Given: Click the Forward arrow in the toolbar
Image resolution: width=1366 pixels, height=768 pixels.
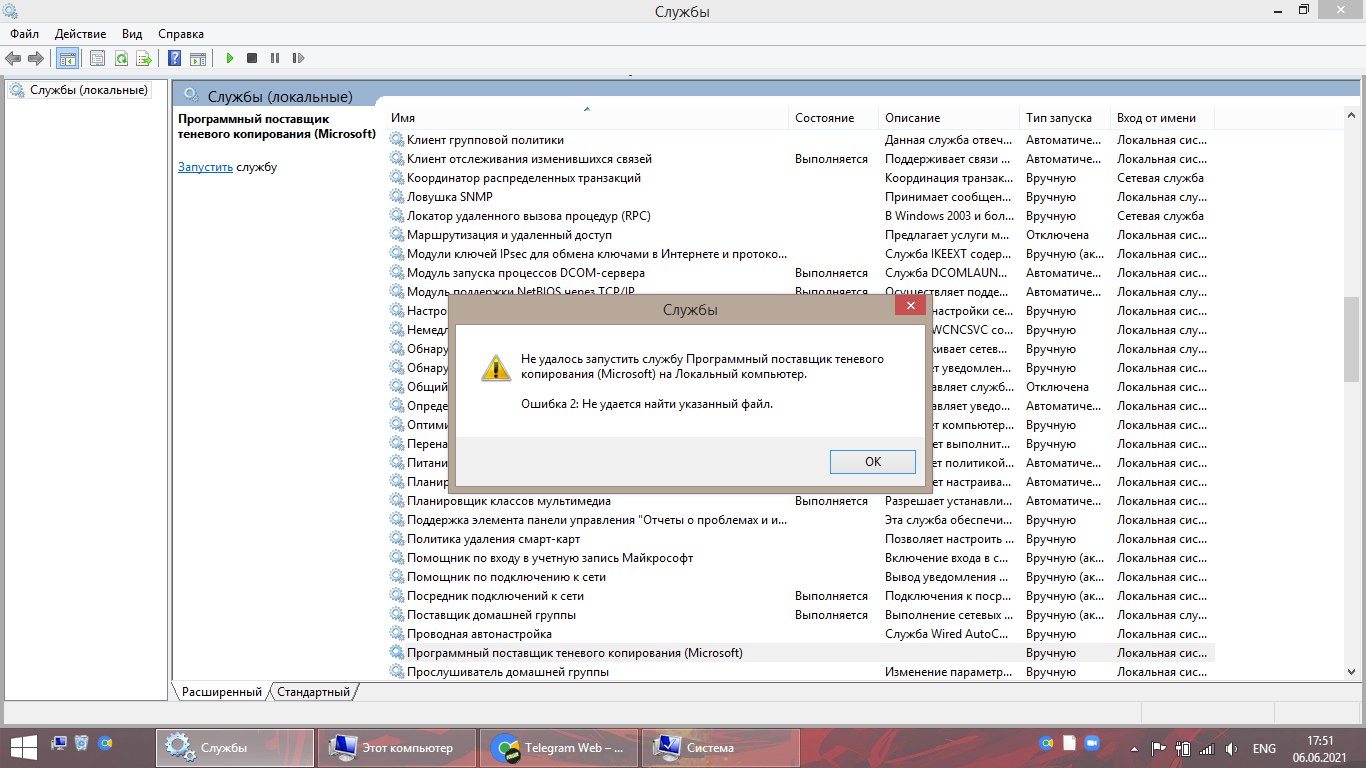Looking at the screenshot, I should click(x=36, y=59).
